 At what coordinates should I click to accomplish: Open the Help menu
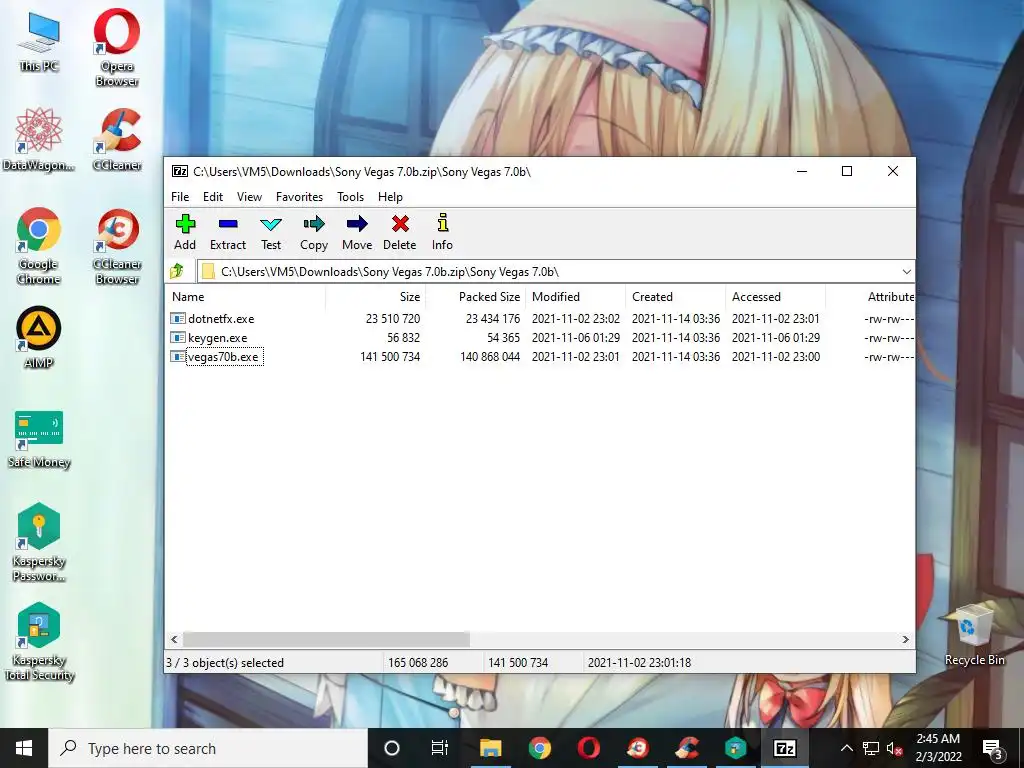coord(390,197)
